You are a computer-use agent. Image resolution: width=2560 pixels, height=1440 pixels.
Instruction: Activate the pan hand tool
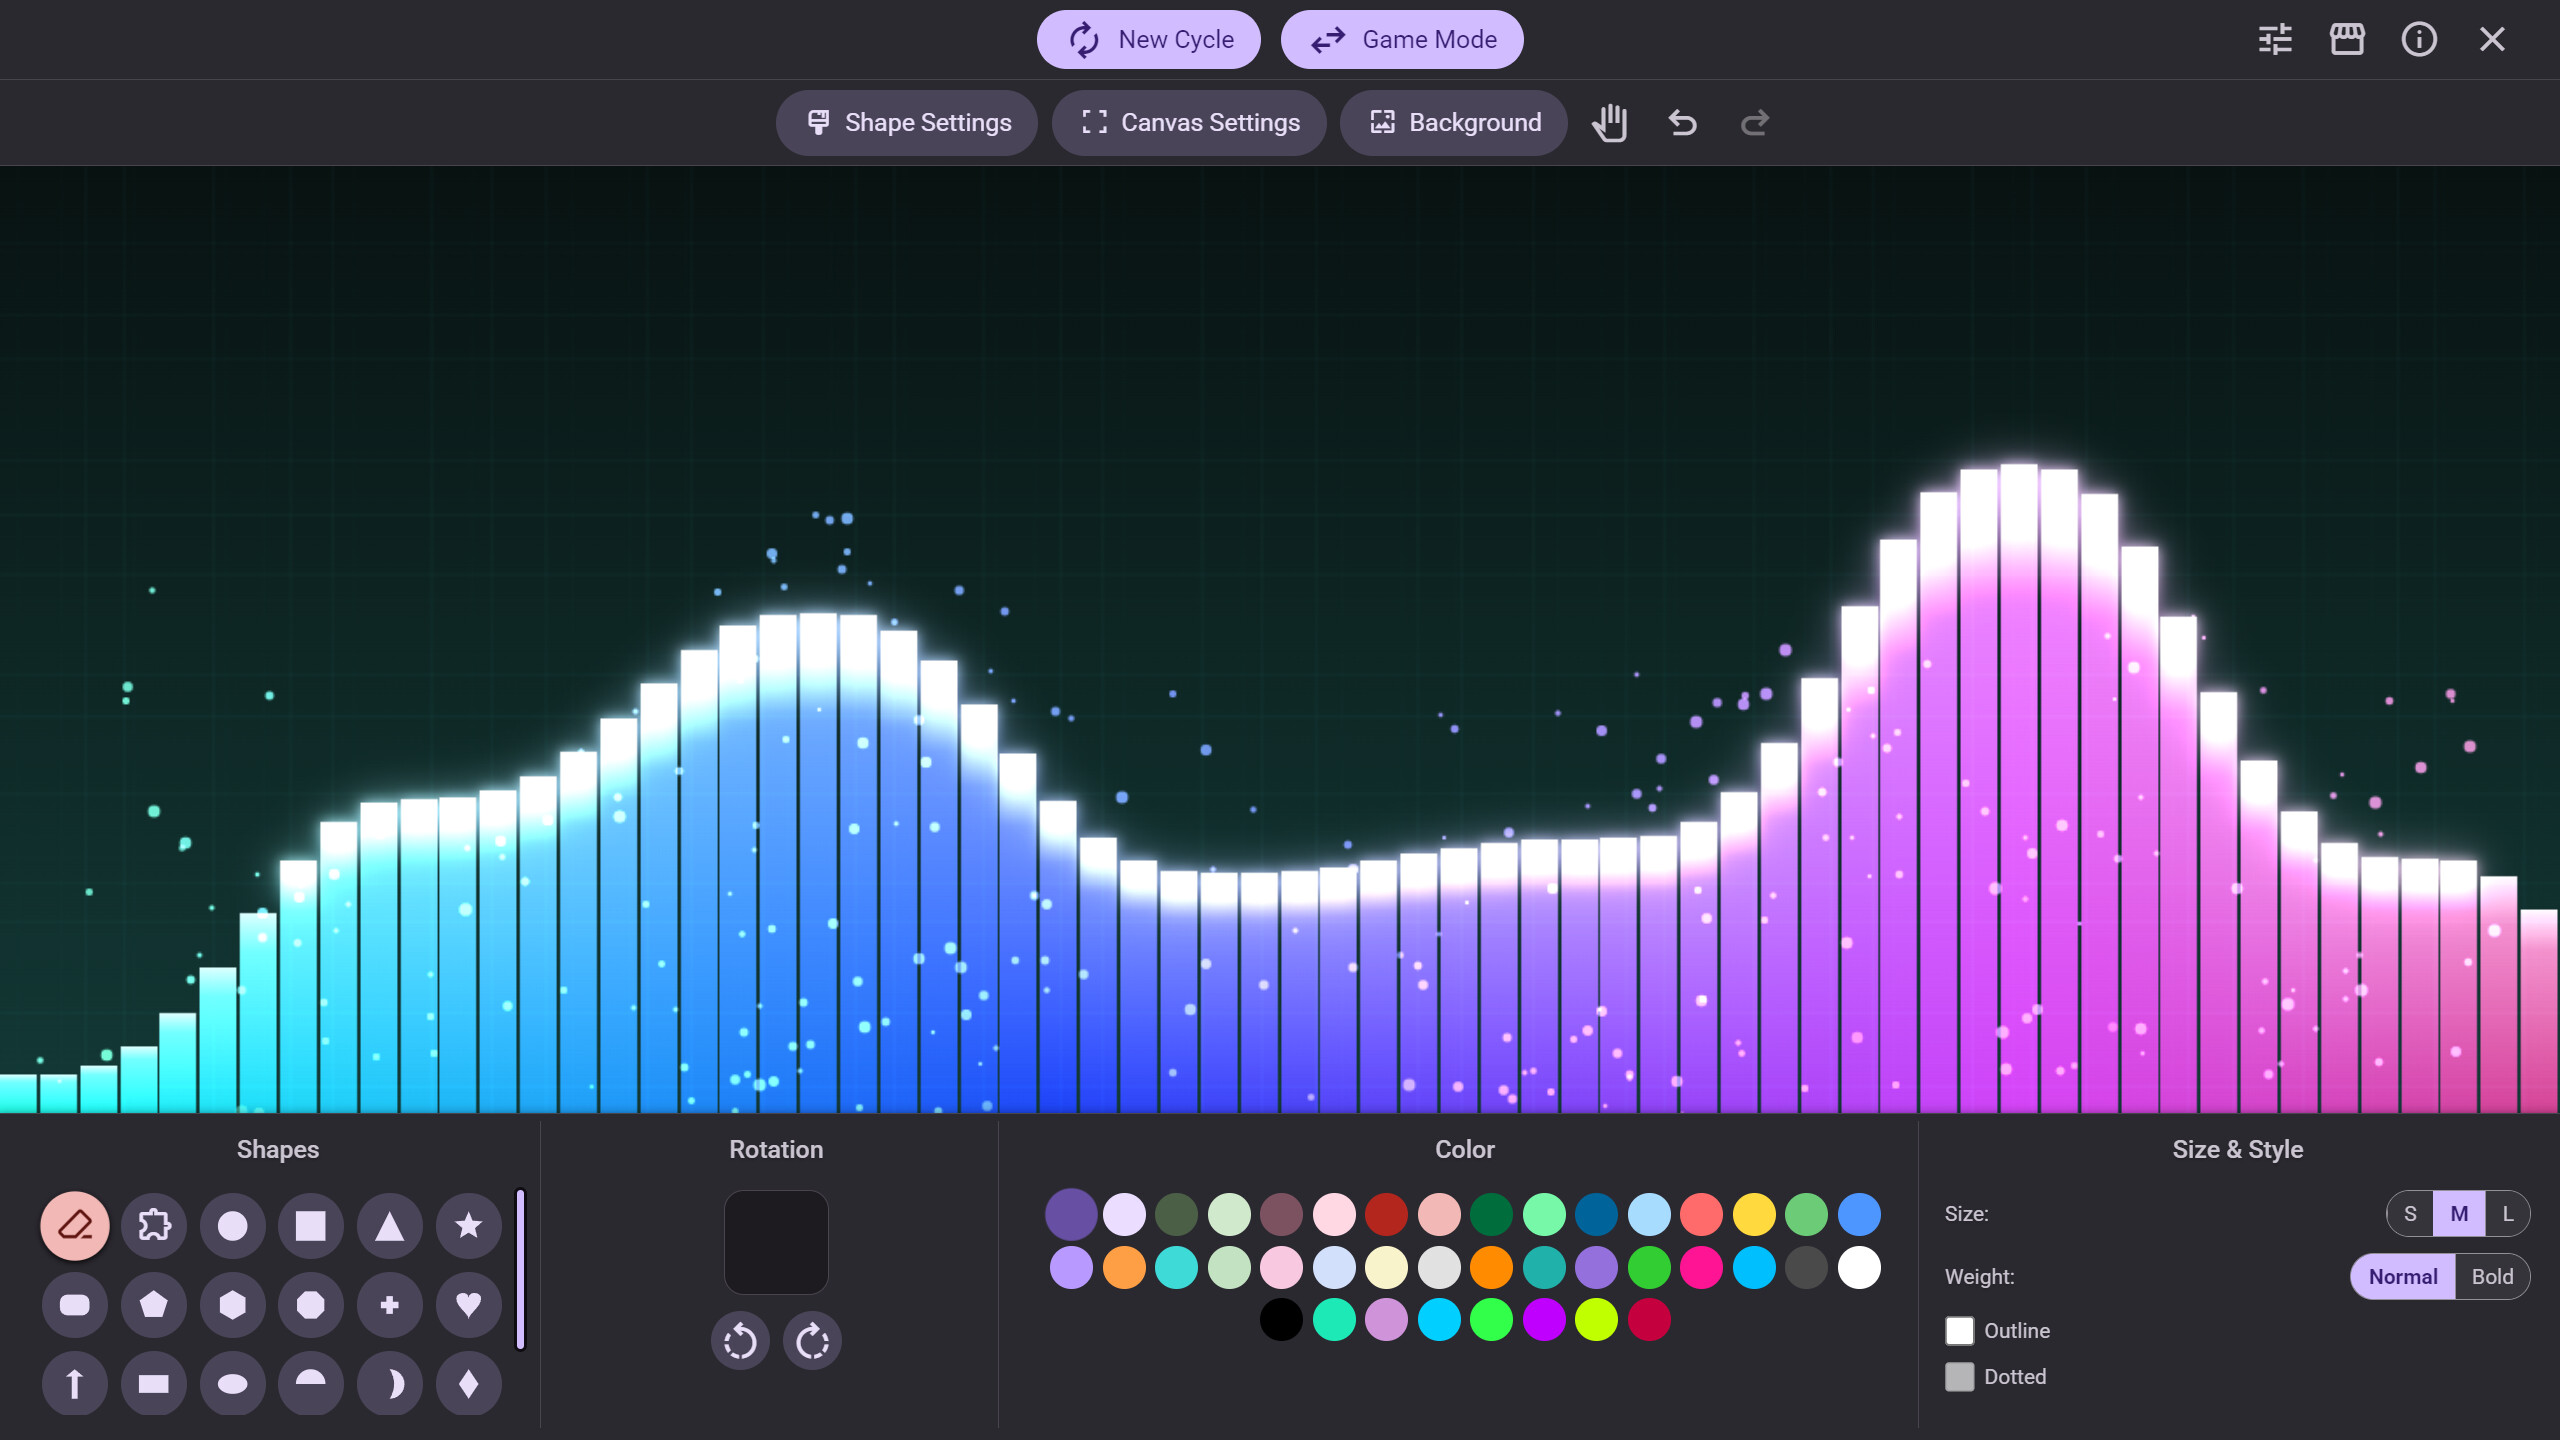pos(1610,122)
